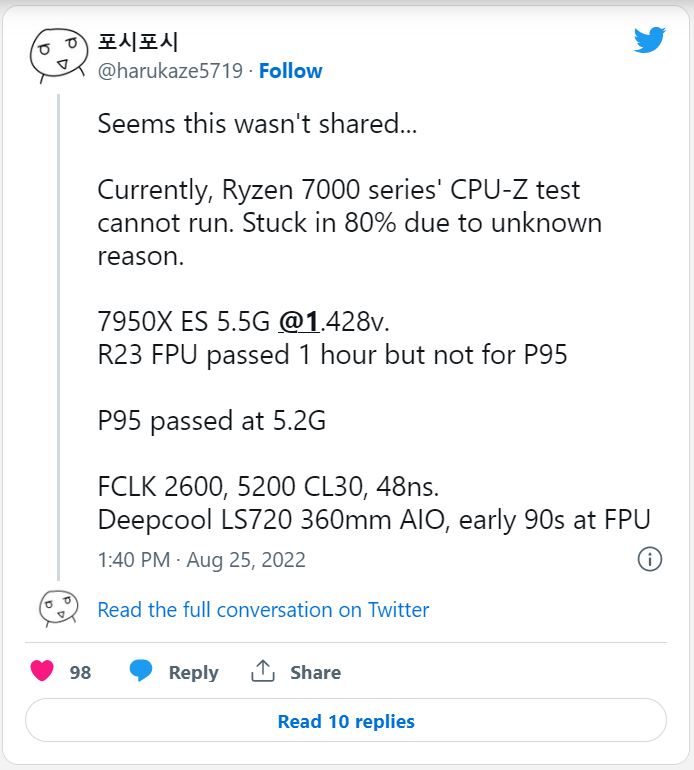Click the Twitter bird logo
Image resolution: width=694 pixels, height=770 pixels.
click(x=649, y=40)
